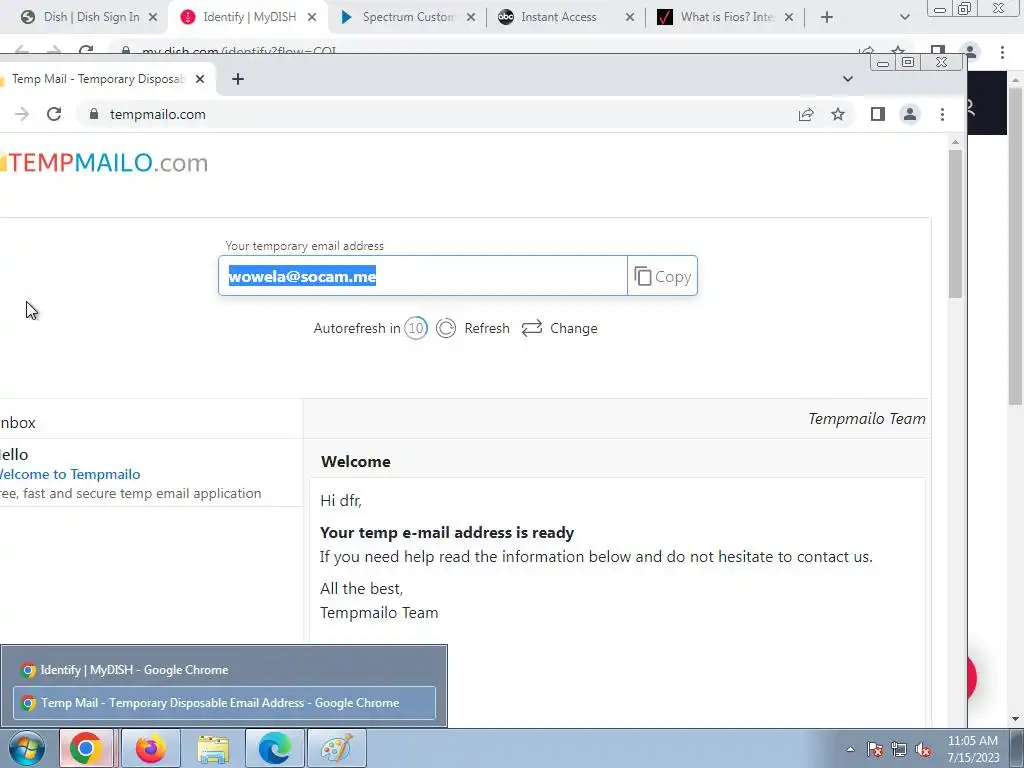Click network status tray icon

pyautogui.click(x=899, y=749)
